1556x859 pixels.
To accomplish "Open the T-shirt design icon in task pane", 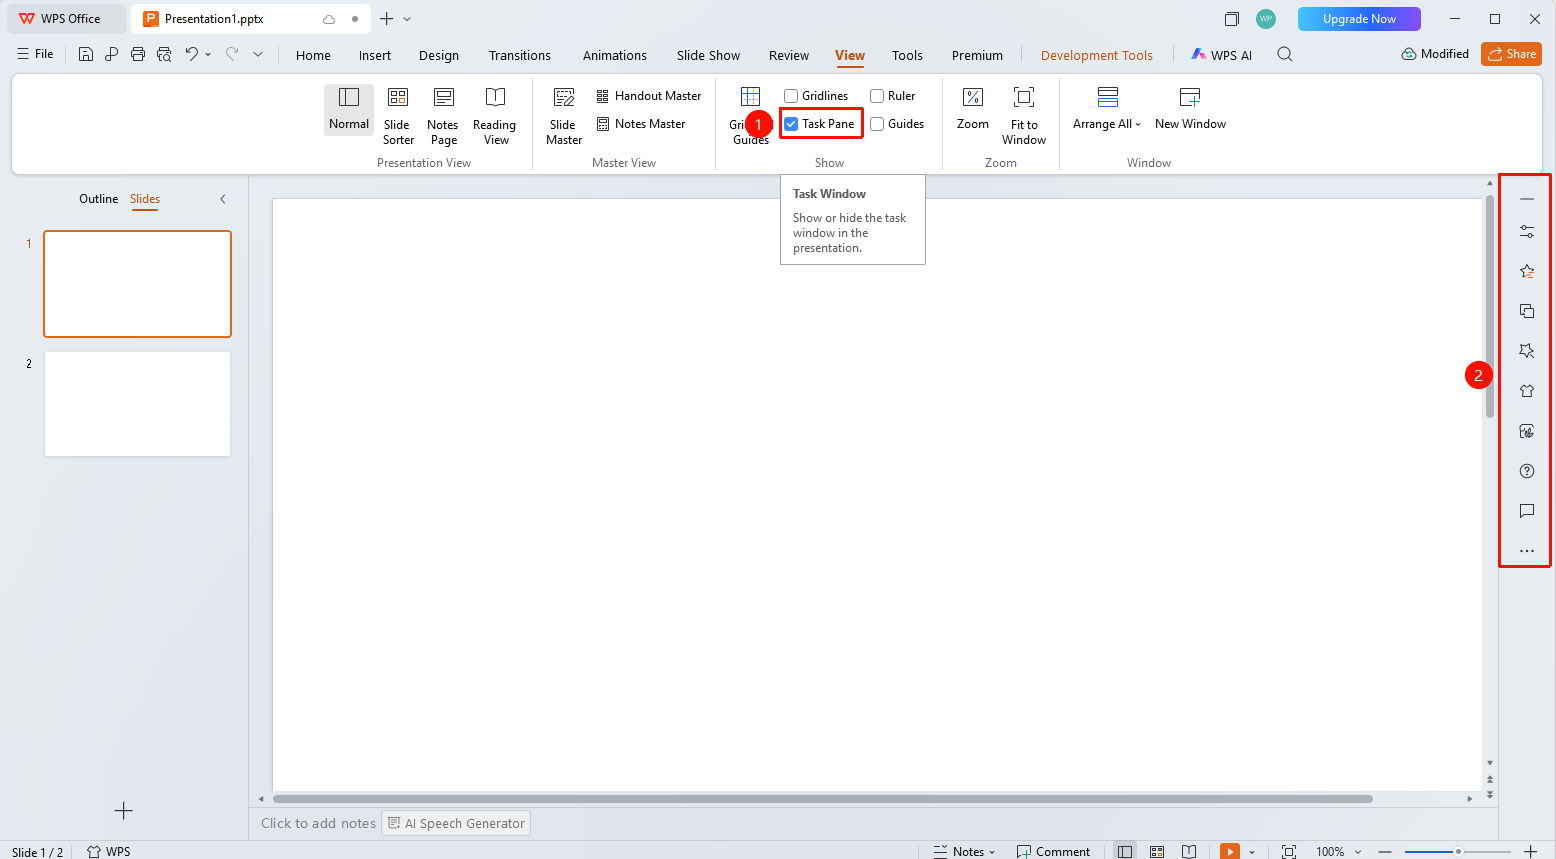I will pos(1527,391).
